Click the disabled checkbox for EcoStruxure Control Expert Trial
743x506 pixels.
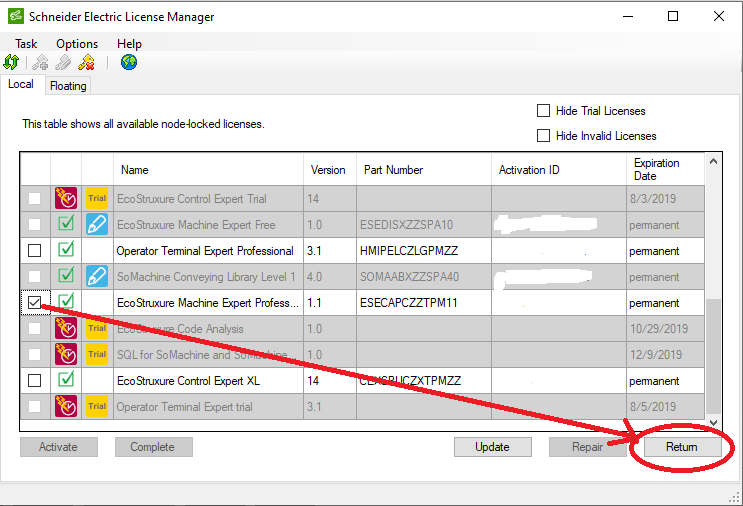[x=34, y=198]
